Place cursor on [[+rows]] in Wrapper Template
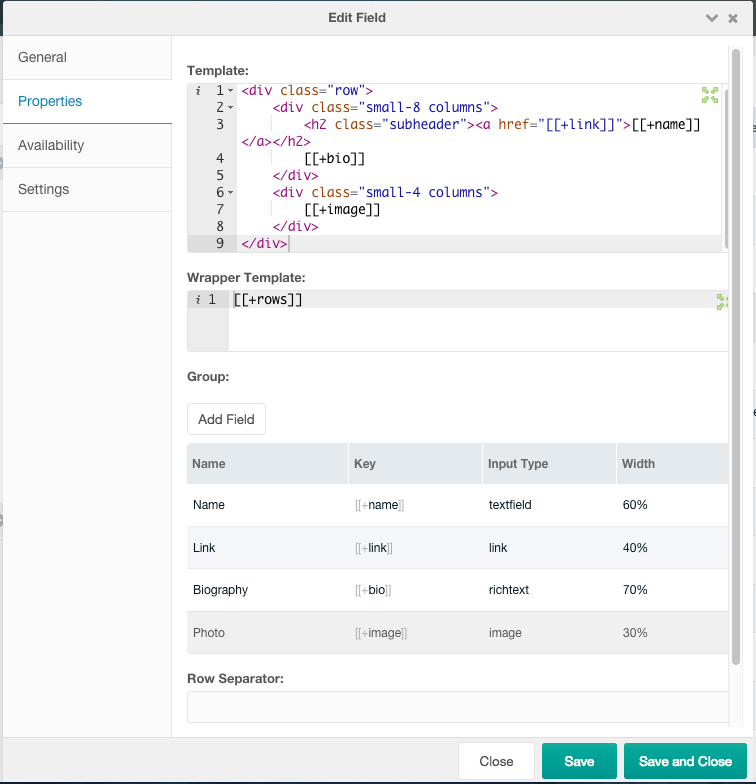This screenshot has height=784, width=756. [268, 300]
